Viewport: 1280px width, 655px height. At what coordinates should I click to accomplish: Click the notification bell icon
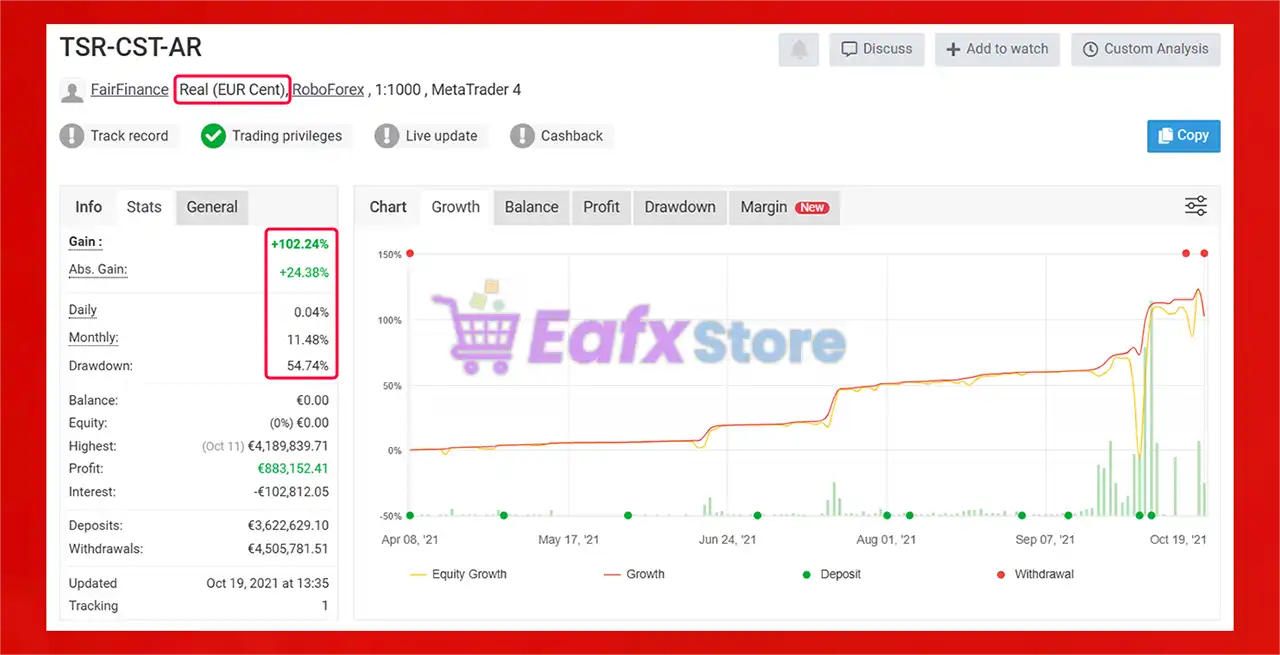[x=799, y=49]
